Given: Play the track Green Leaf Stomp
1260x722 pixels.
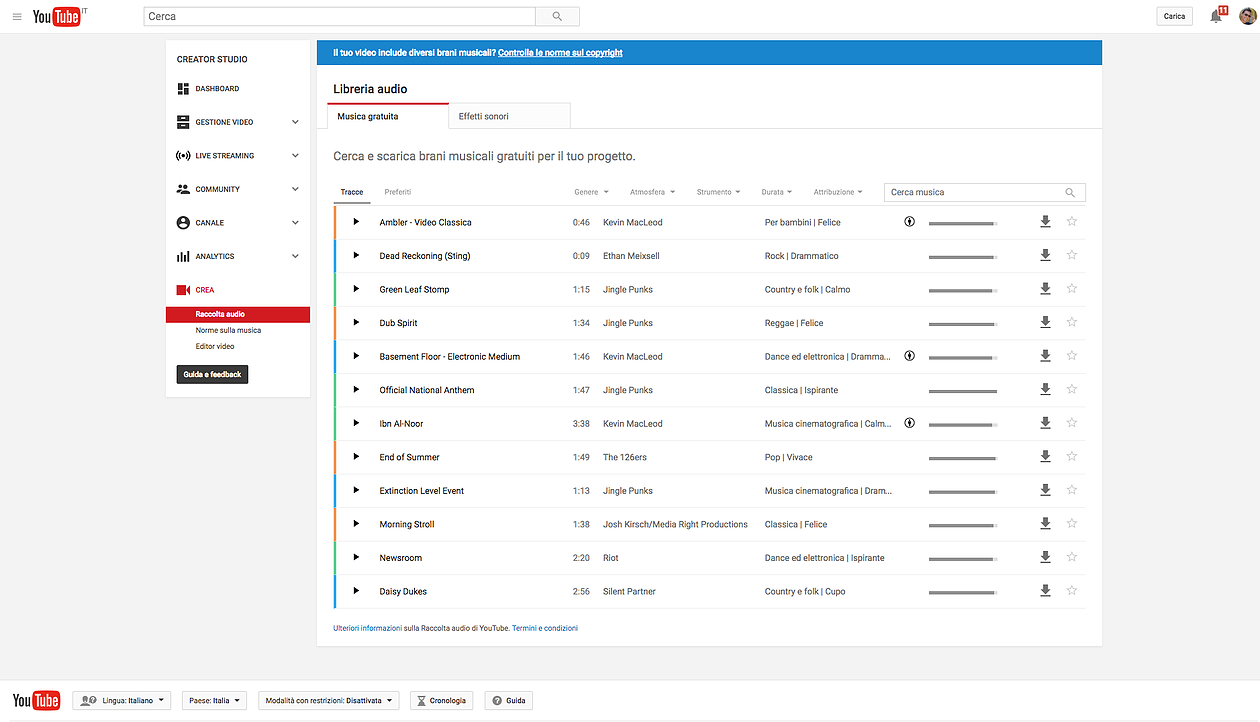Looking at the screenshot, I should point(356,289).
